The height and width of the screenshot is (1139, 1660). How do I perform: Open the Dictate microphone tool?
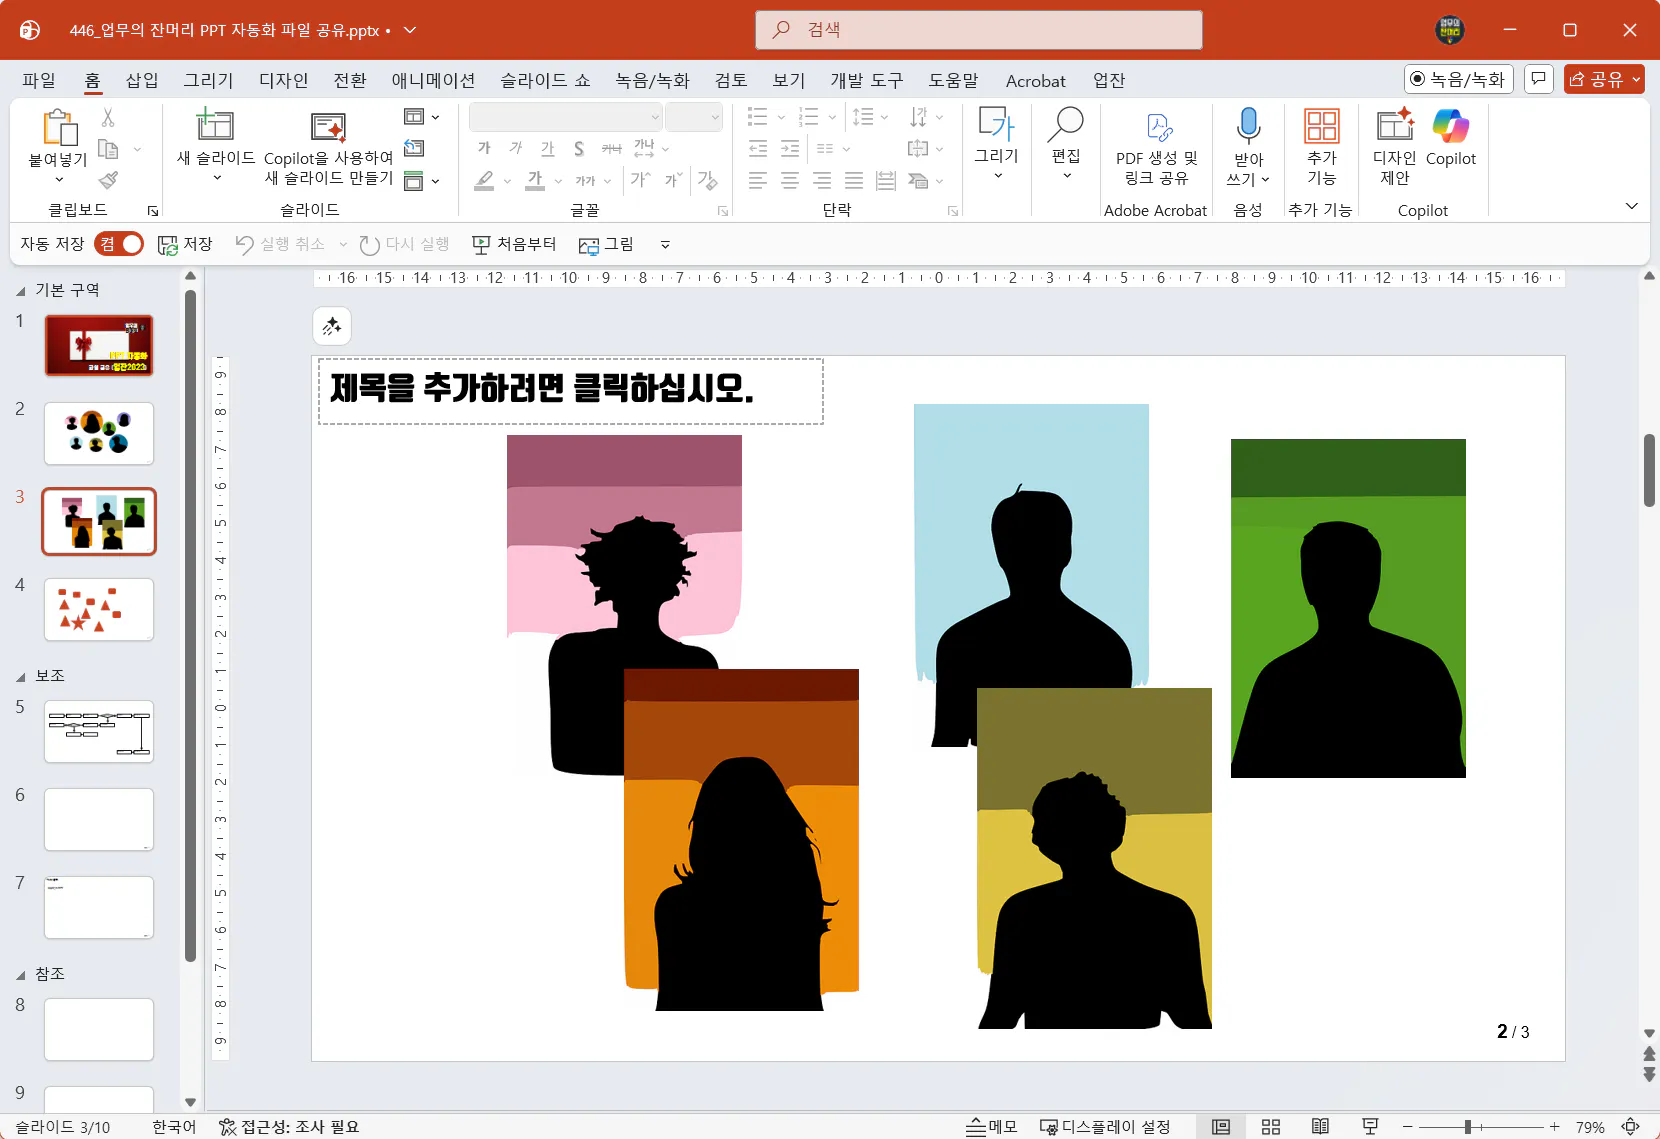click(x=1247, y=127)
